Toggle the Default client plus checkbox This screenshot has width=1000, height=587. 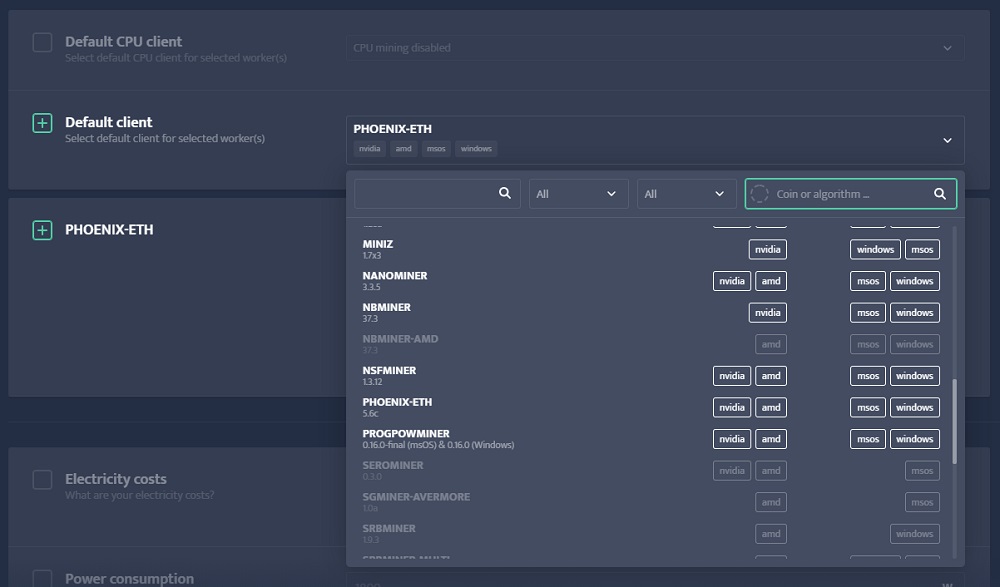[42, 123]
